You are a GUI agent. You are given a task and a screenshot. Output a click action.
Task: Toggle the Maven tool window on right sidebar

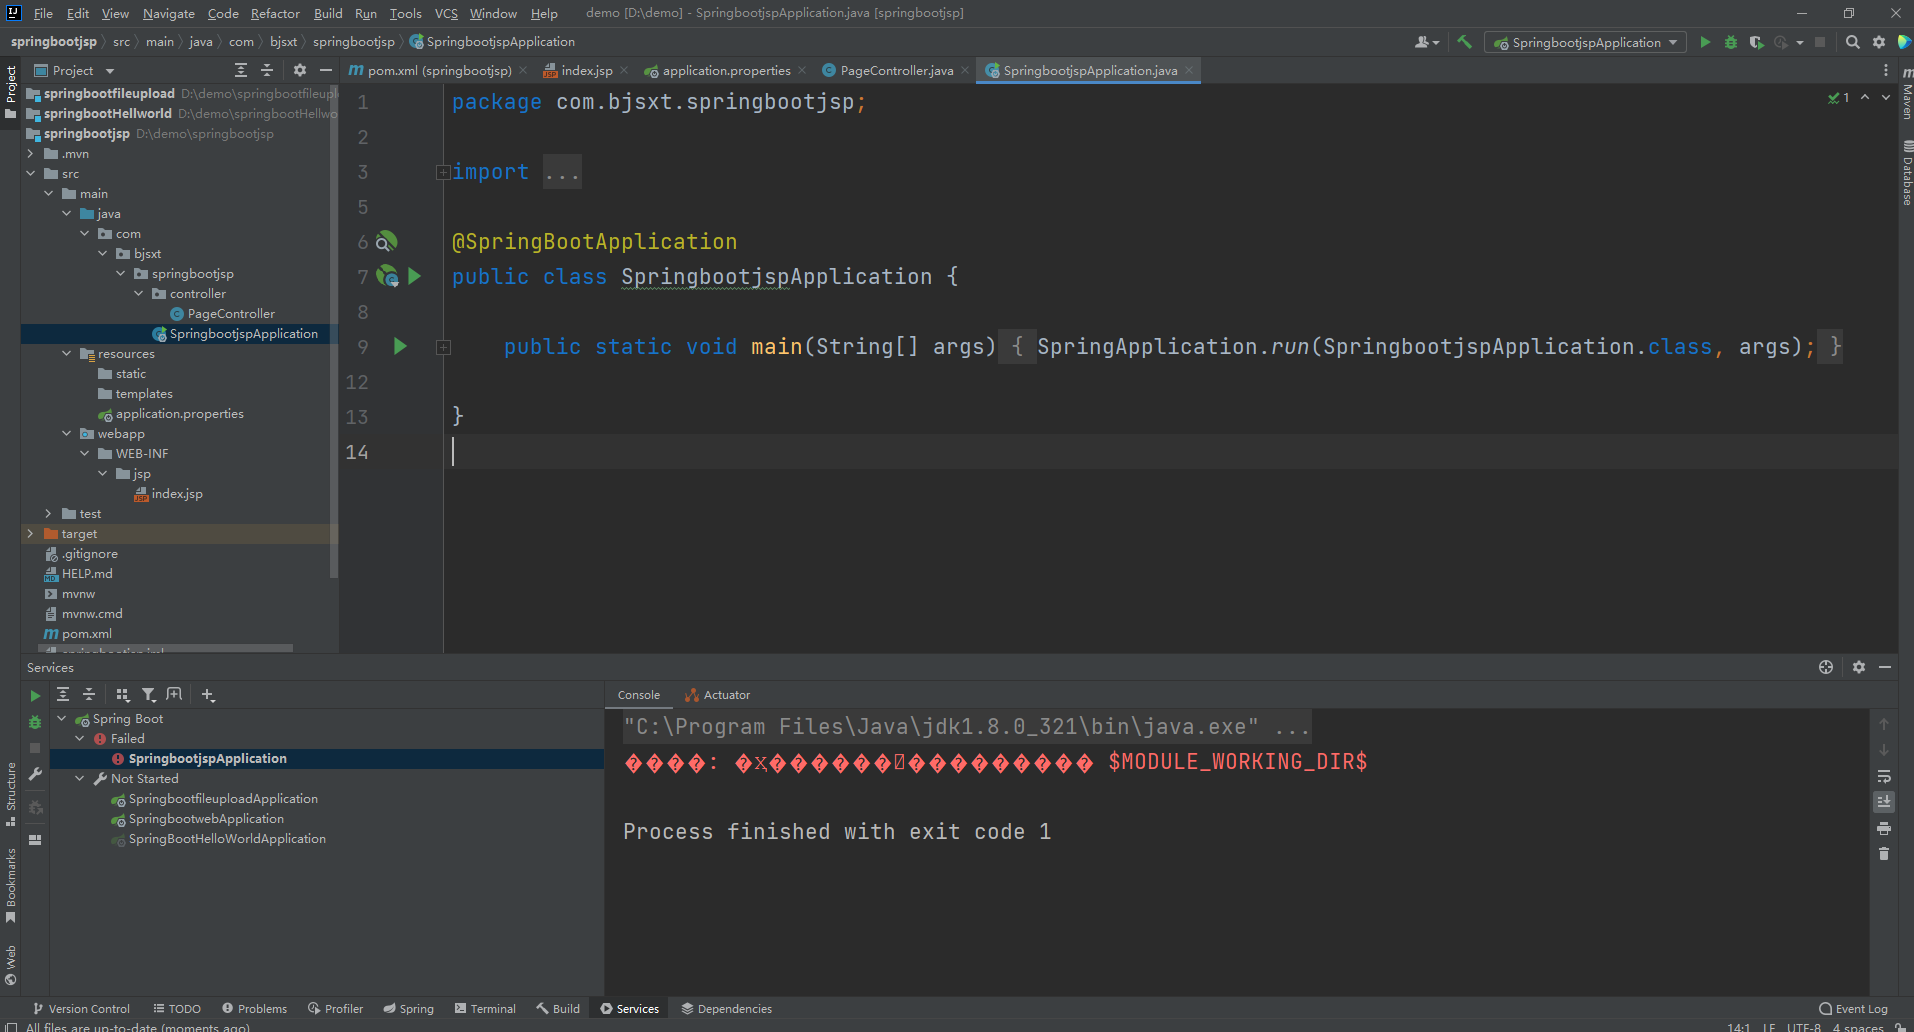tap(1906, 94)
